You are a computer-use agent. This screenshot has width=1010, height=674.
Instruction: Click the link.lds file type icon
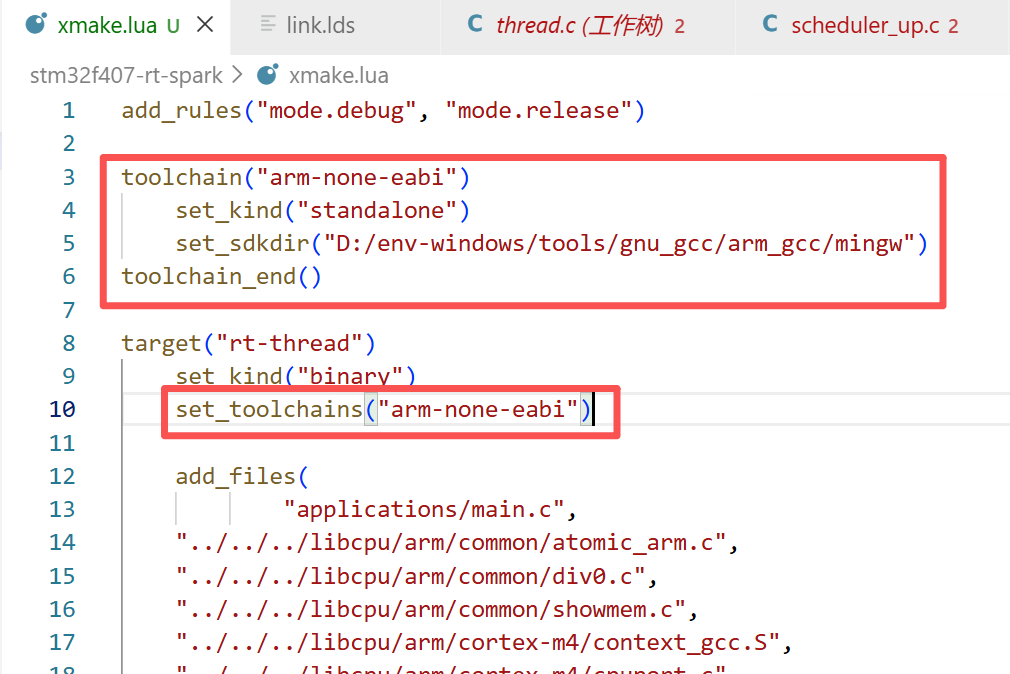coord(268,24)
